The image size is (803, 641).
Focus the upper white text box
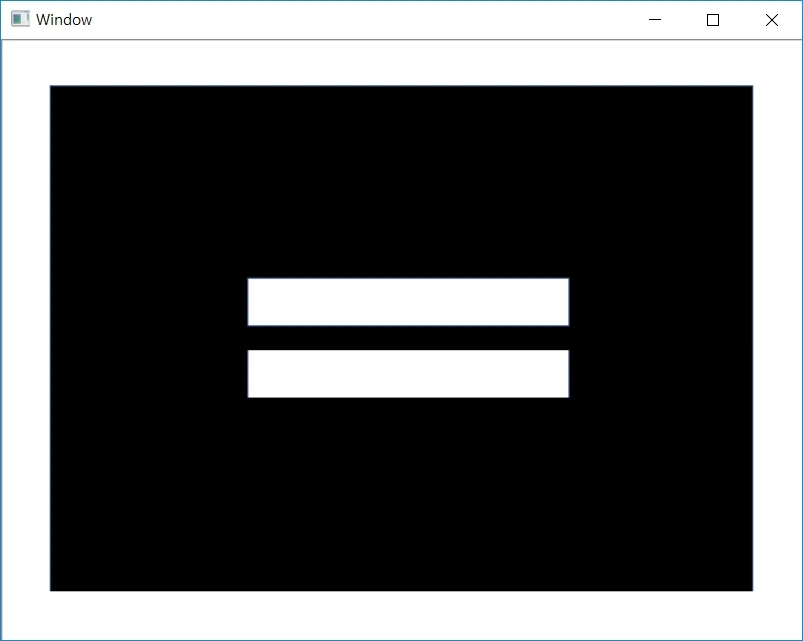click(408, 302)
